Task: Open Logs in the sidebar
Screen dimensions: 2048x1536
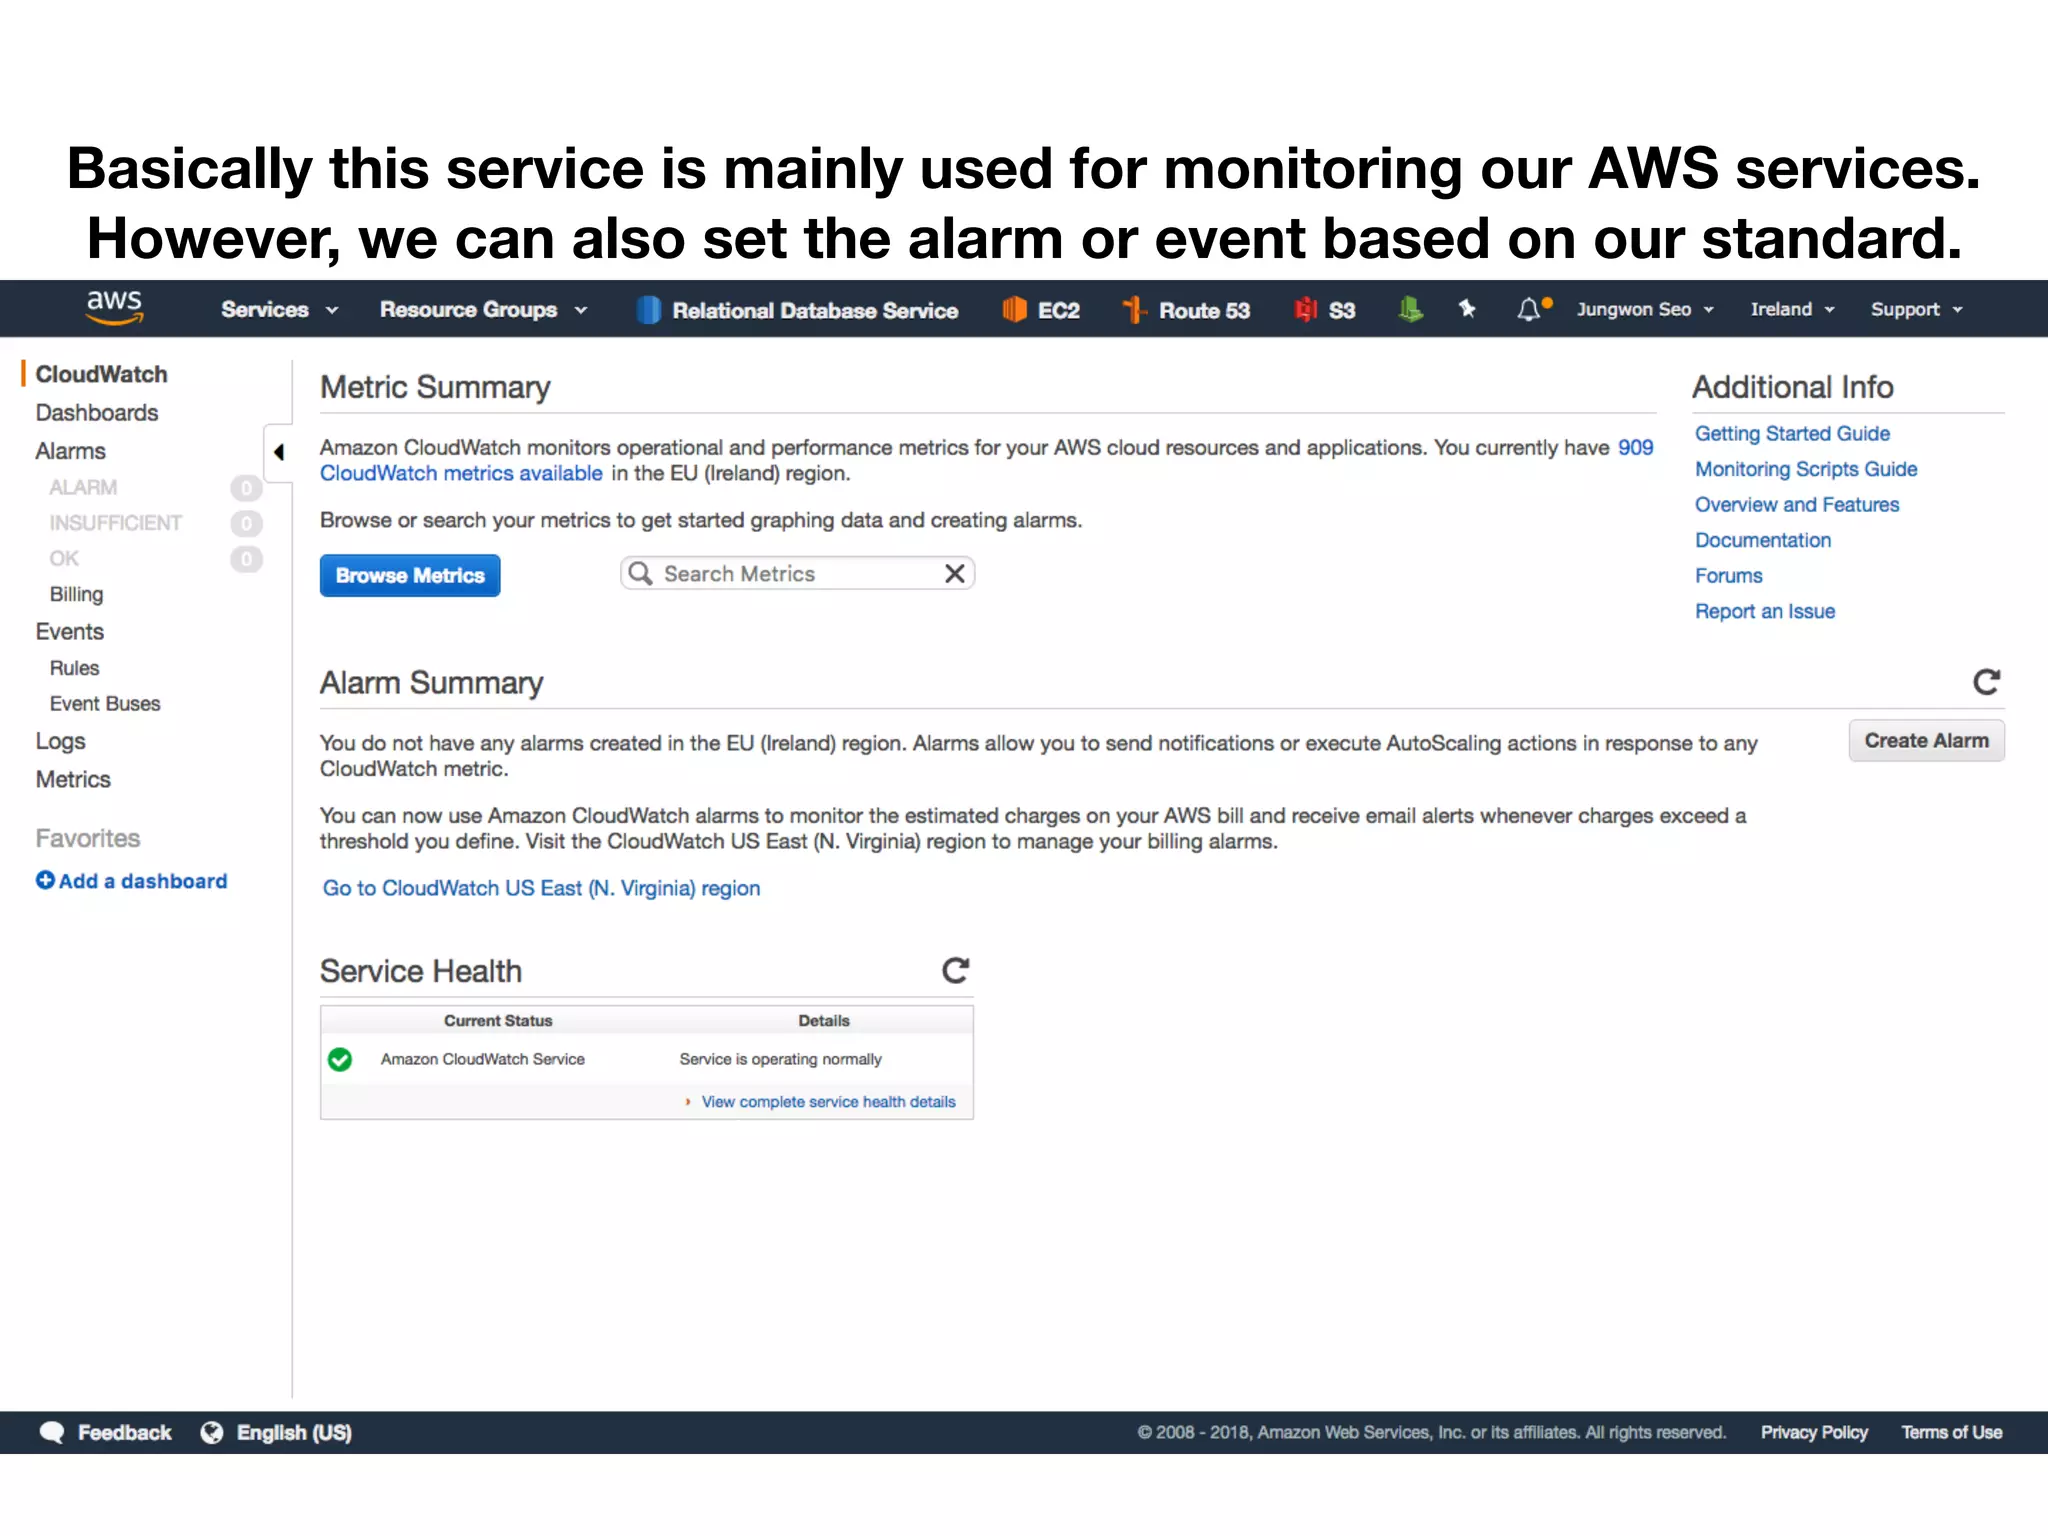Action: [x=60, y=741]
